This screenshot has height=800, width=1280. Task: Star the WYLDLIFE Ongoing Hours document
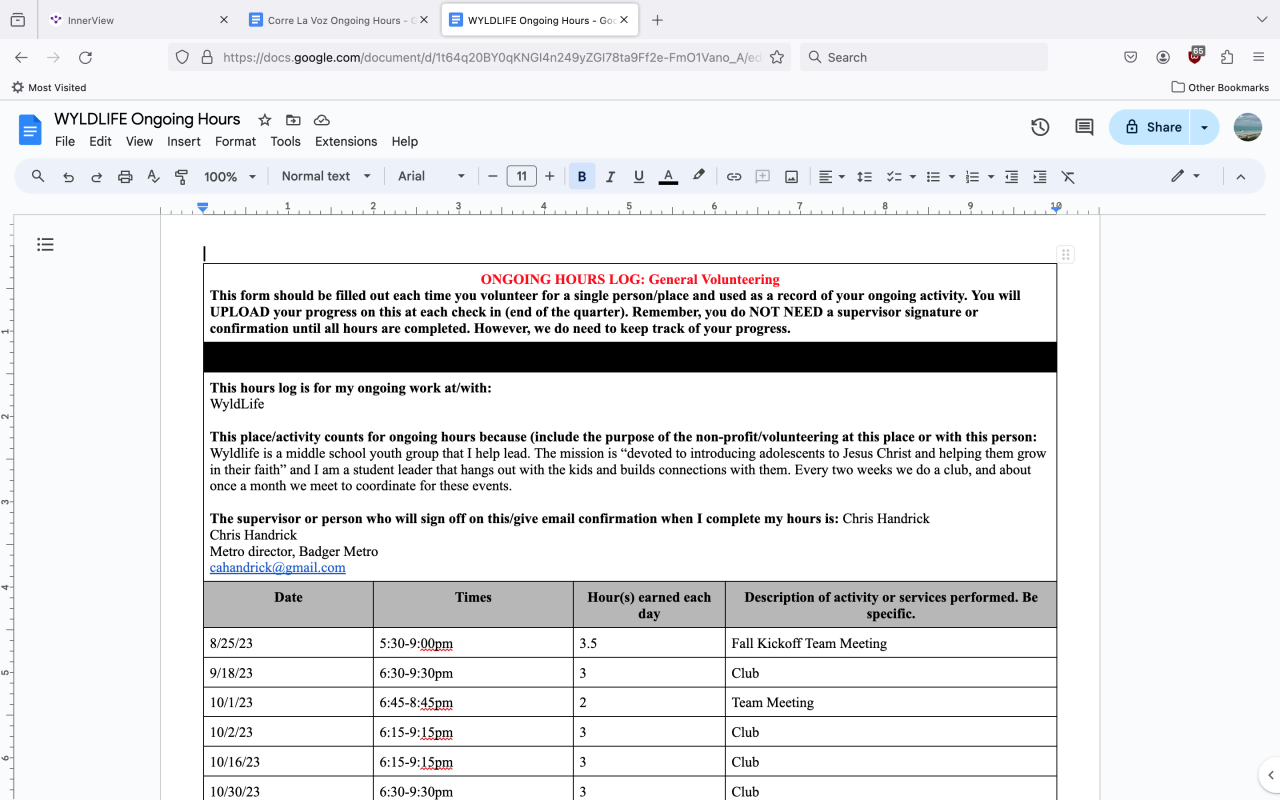click(264, 120)
